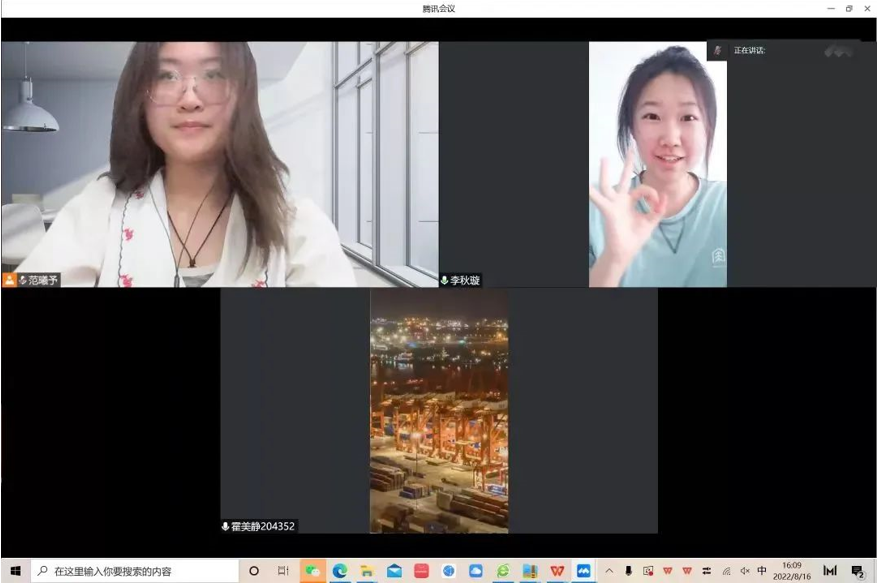This screenshot has height=586, width=879.
Task: Open the Mail app in taskbar
Action: pyautogui.click(x=394, y=571)
